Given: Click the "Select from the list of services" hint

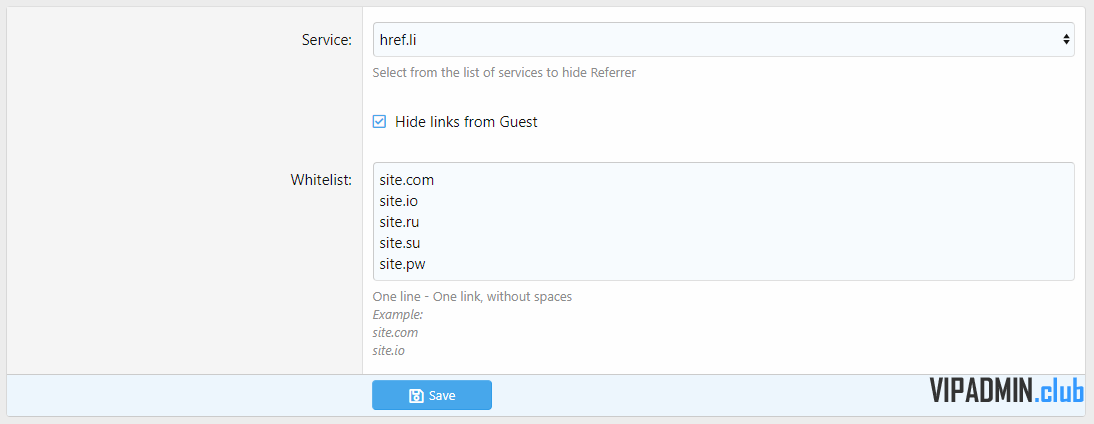Looking at the screenshot, I should coord(504,73).
